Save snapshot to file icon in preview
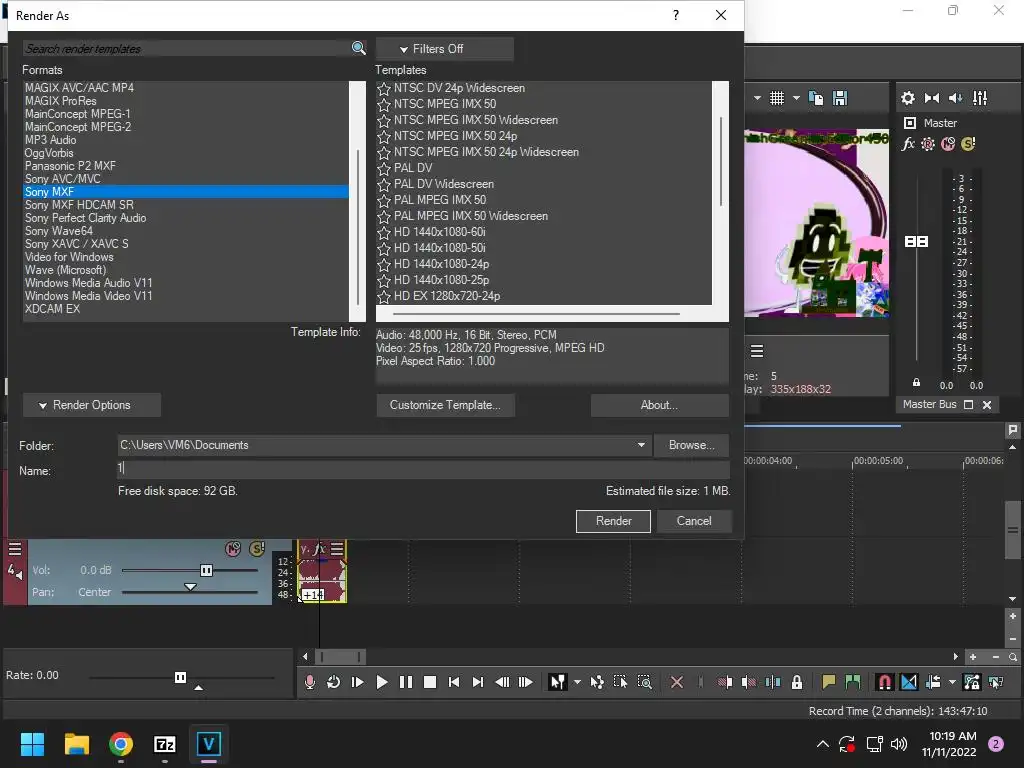1024x768 pixels. (840, 98)
